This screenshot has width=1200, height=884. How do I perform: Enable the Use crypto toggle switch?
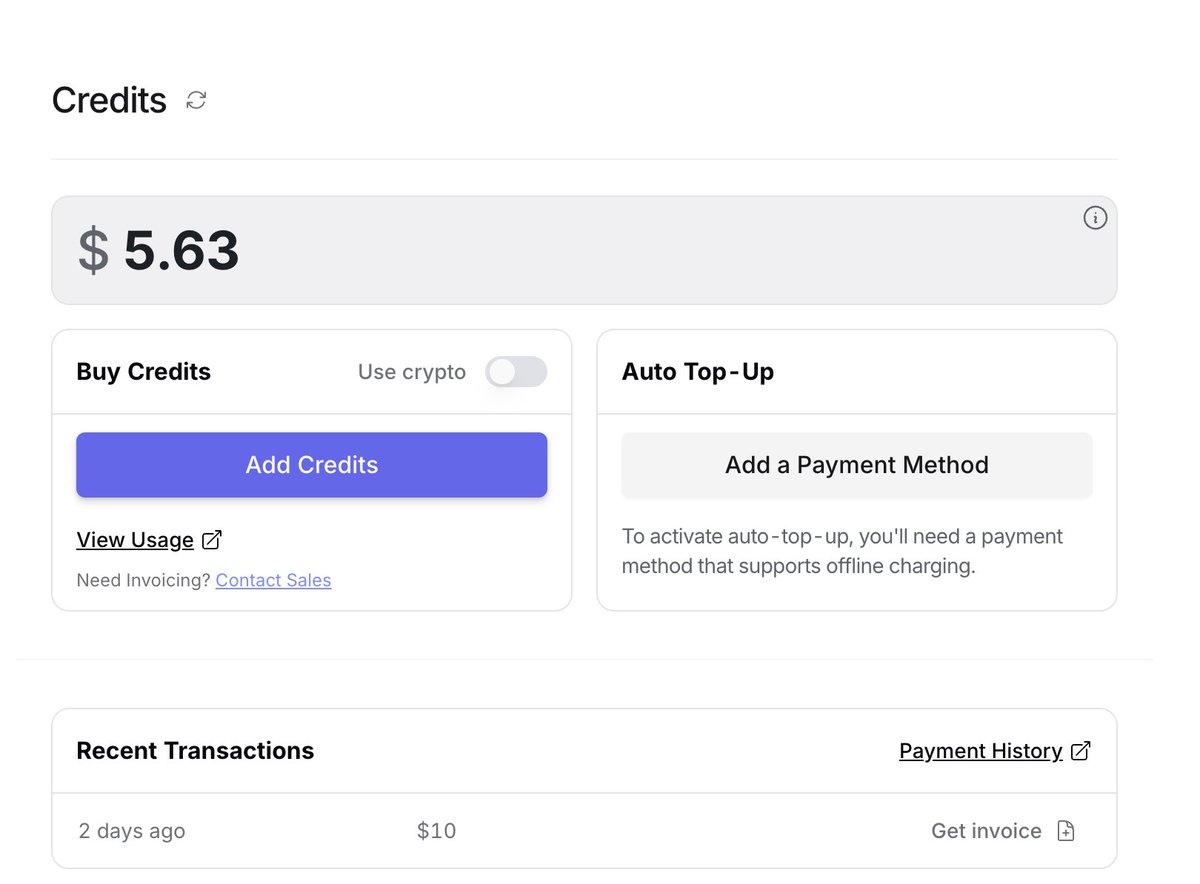(x=516, y=372)
